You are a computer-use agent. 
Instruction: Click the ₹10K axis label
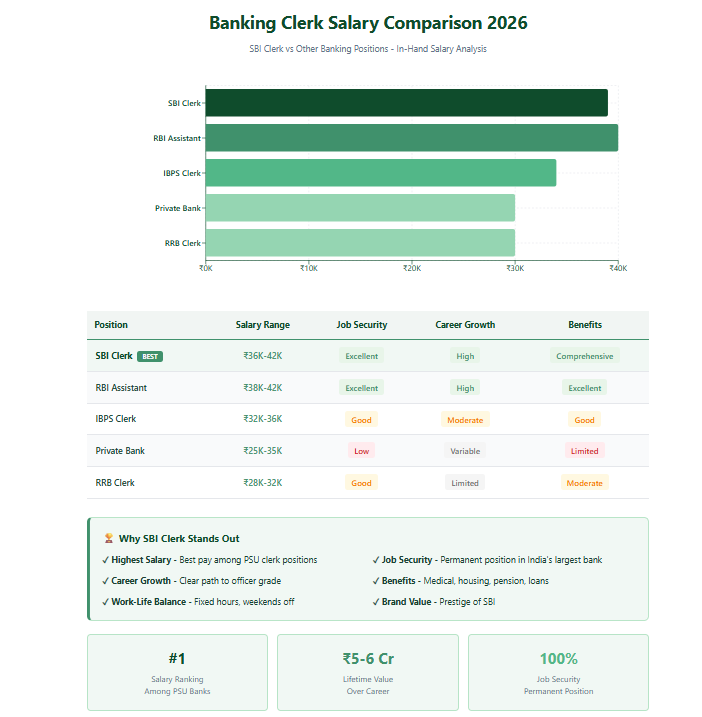(x=309, y=268)
